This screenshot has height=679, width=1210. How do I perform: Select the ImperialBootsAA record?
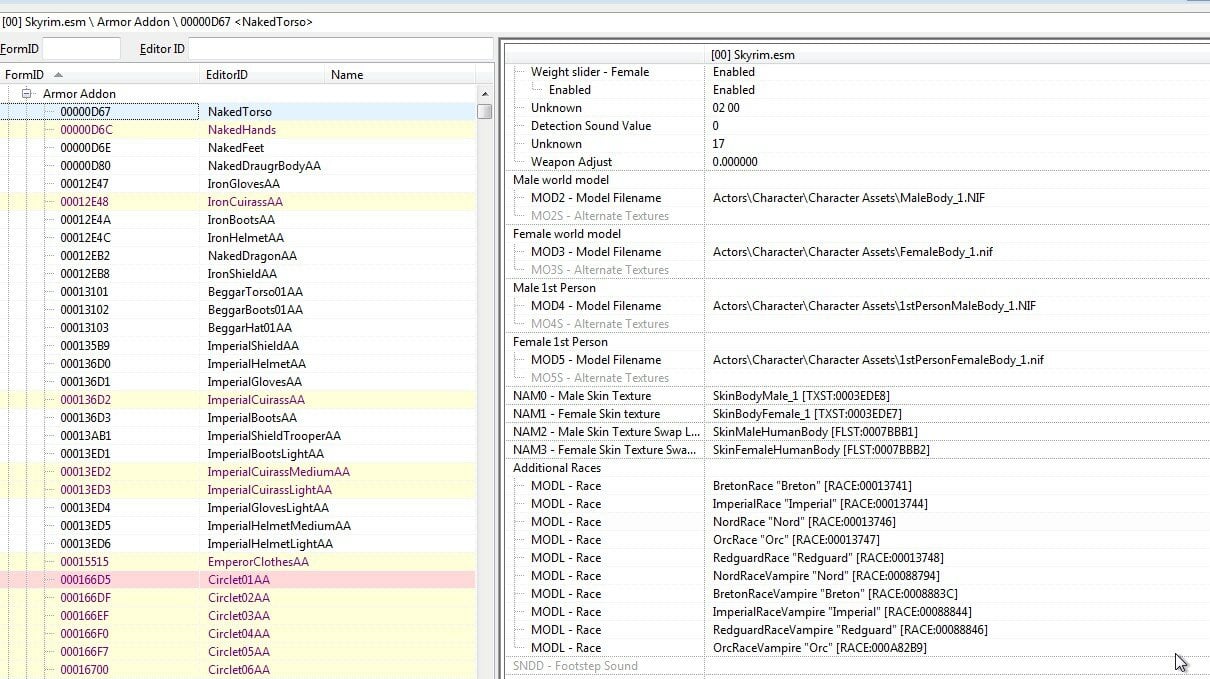(238, 418)
